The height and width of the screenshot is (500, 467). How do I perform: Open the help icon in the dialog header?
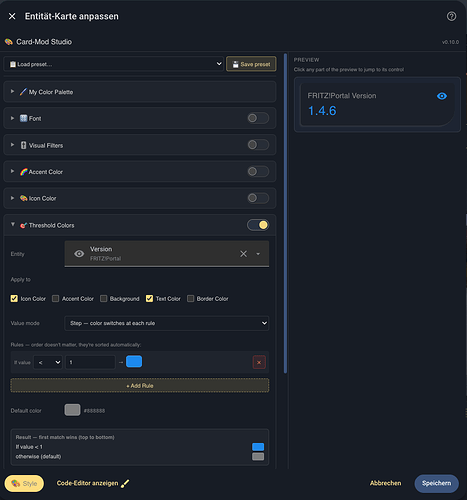(x=451, y=16)
